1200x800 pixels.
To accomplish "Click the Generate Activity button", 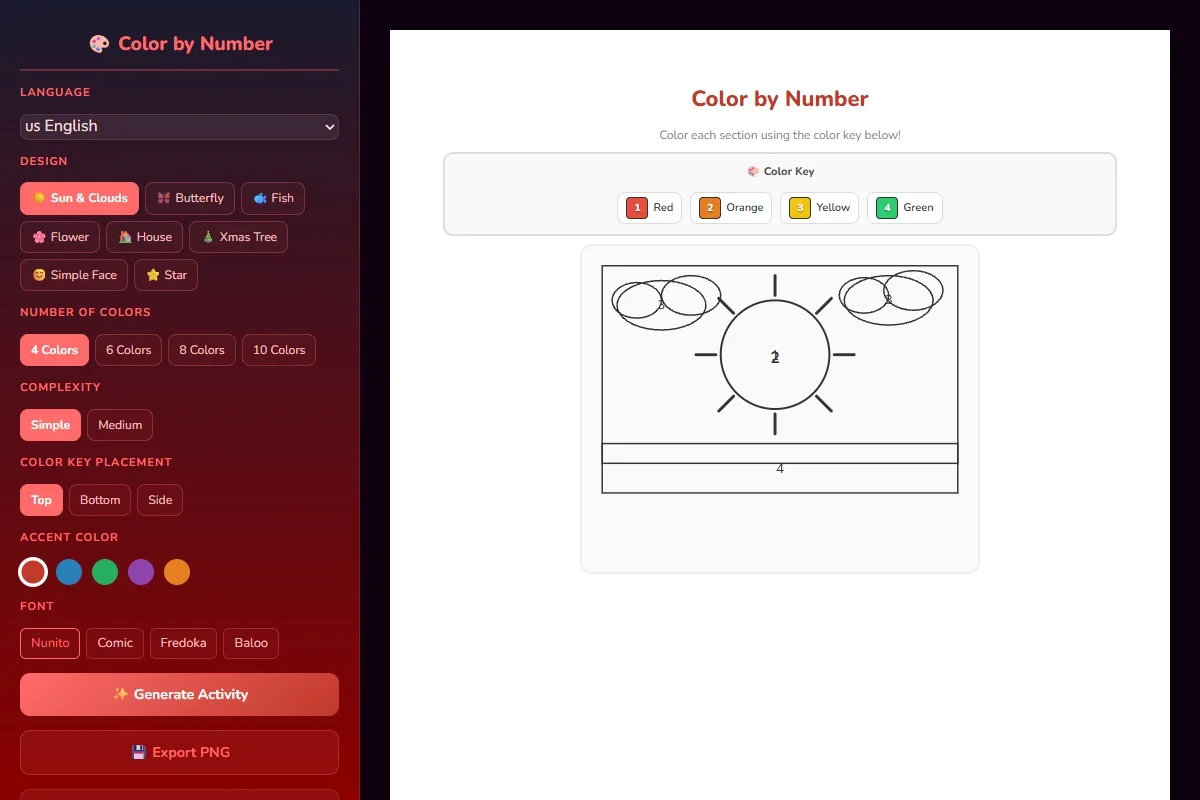I will click(x=179, y=694).
